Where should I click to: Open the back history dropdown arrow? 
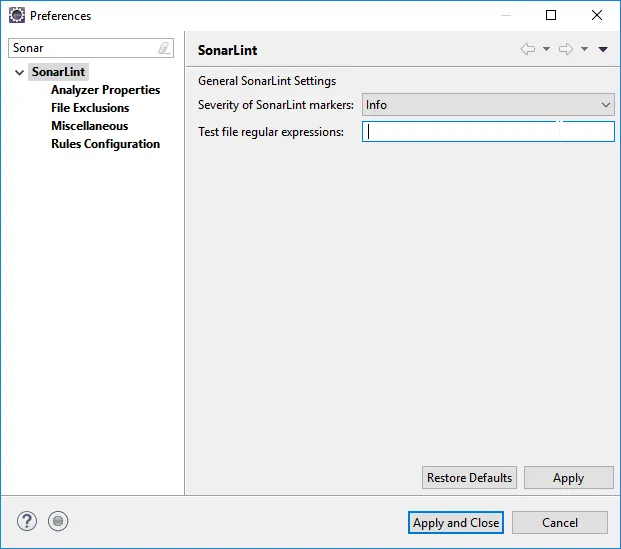pyautogui.click(x=546, y=49)
